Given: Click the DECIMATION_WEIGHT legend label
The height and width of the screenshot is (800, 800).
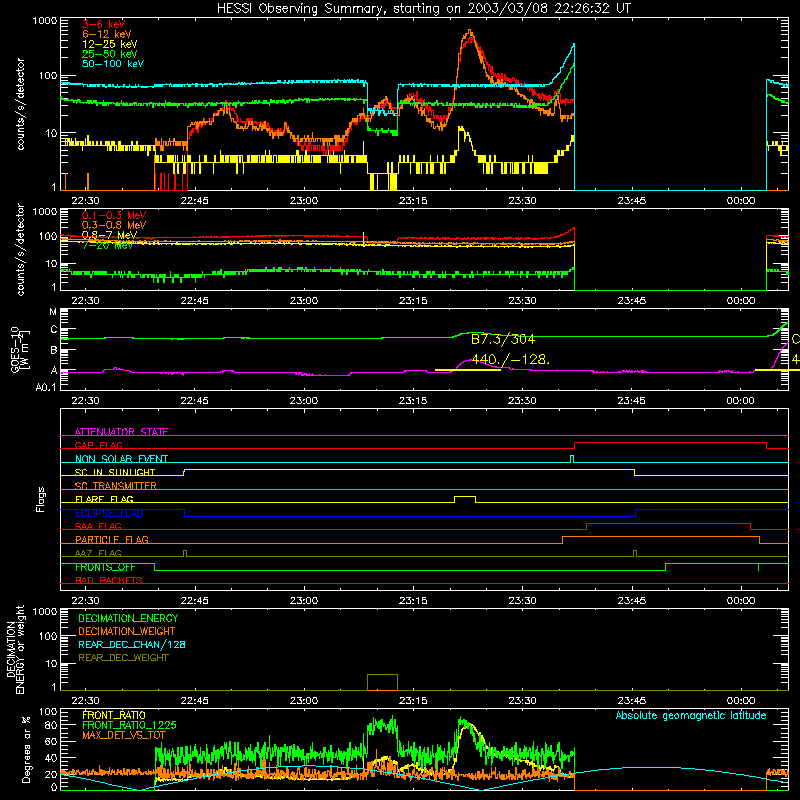Looking at the screenshot, I should tap(127, 631).
